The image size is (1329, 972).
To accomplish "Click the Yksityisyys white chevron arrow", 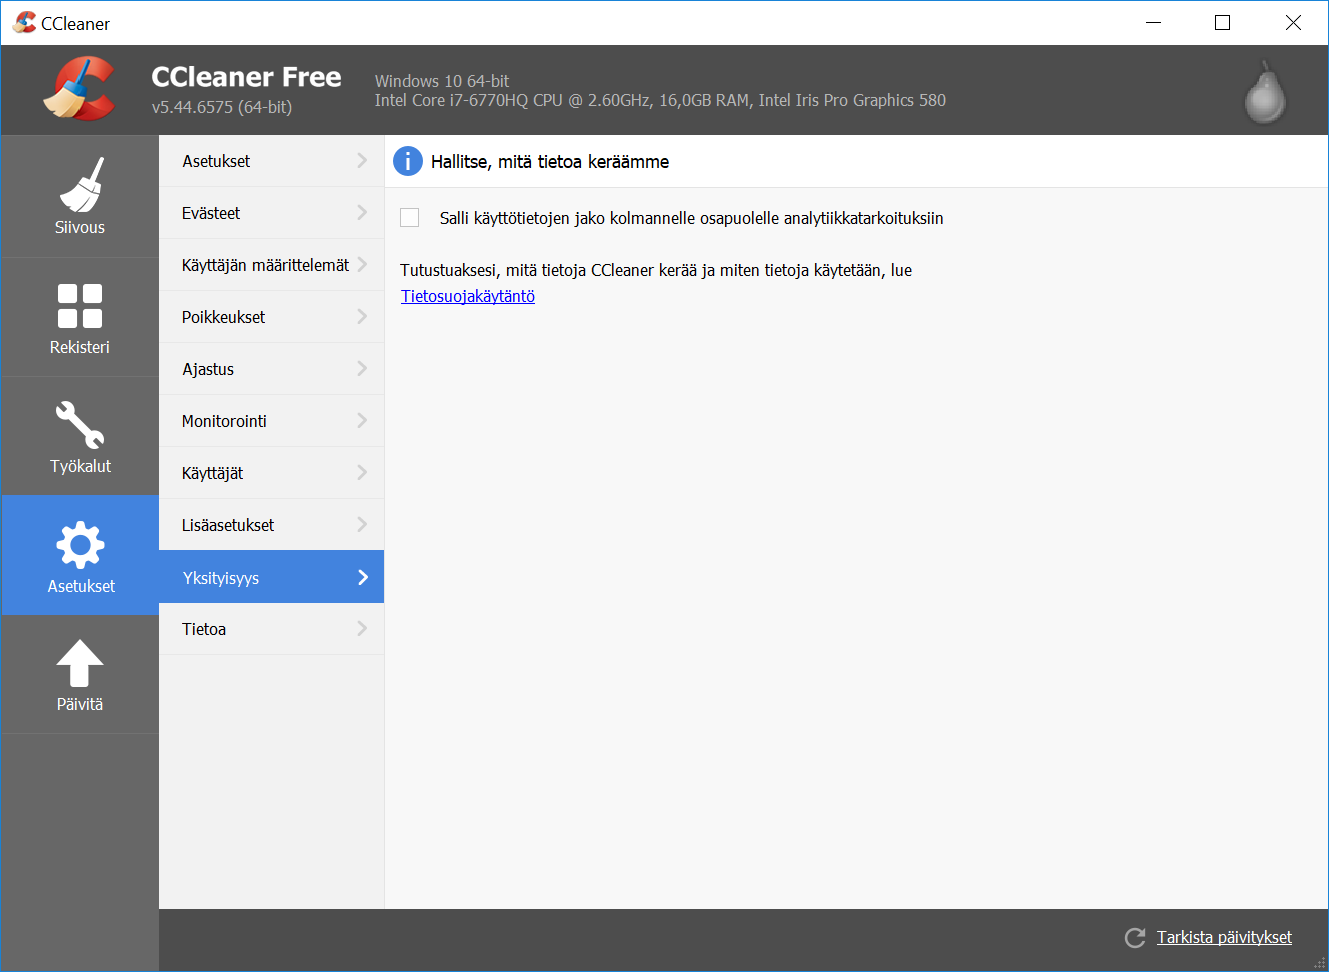I will (x=362, y=577).
